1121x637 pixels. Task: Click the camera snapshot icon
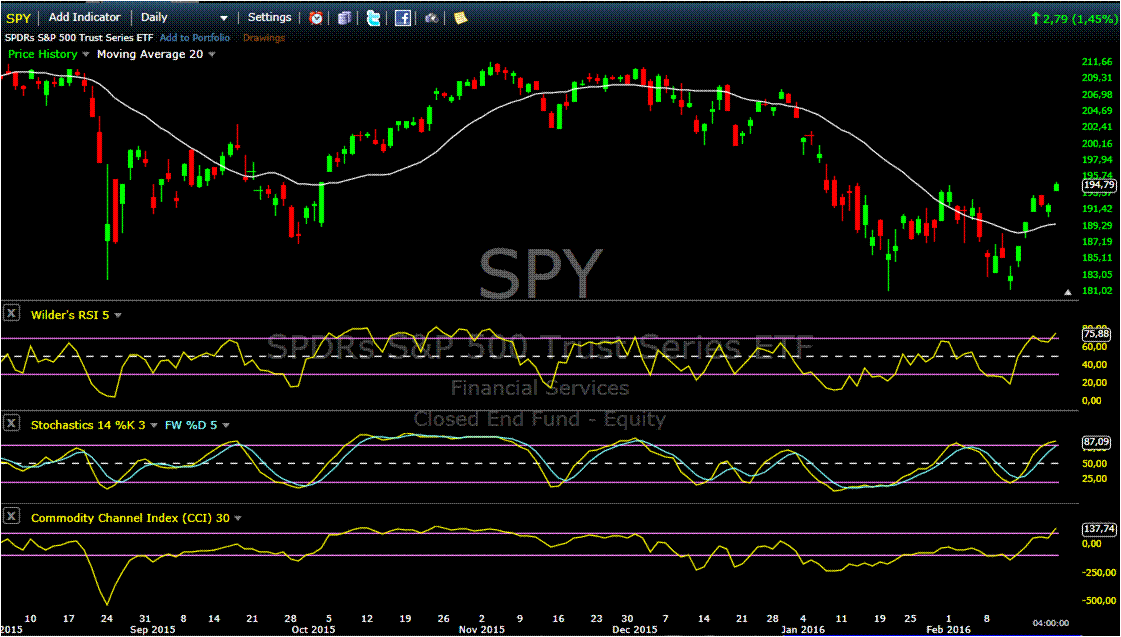(x=431, y=18)
